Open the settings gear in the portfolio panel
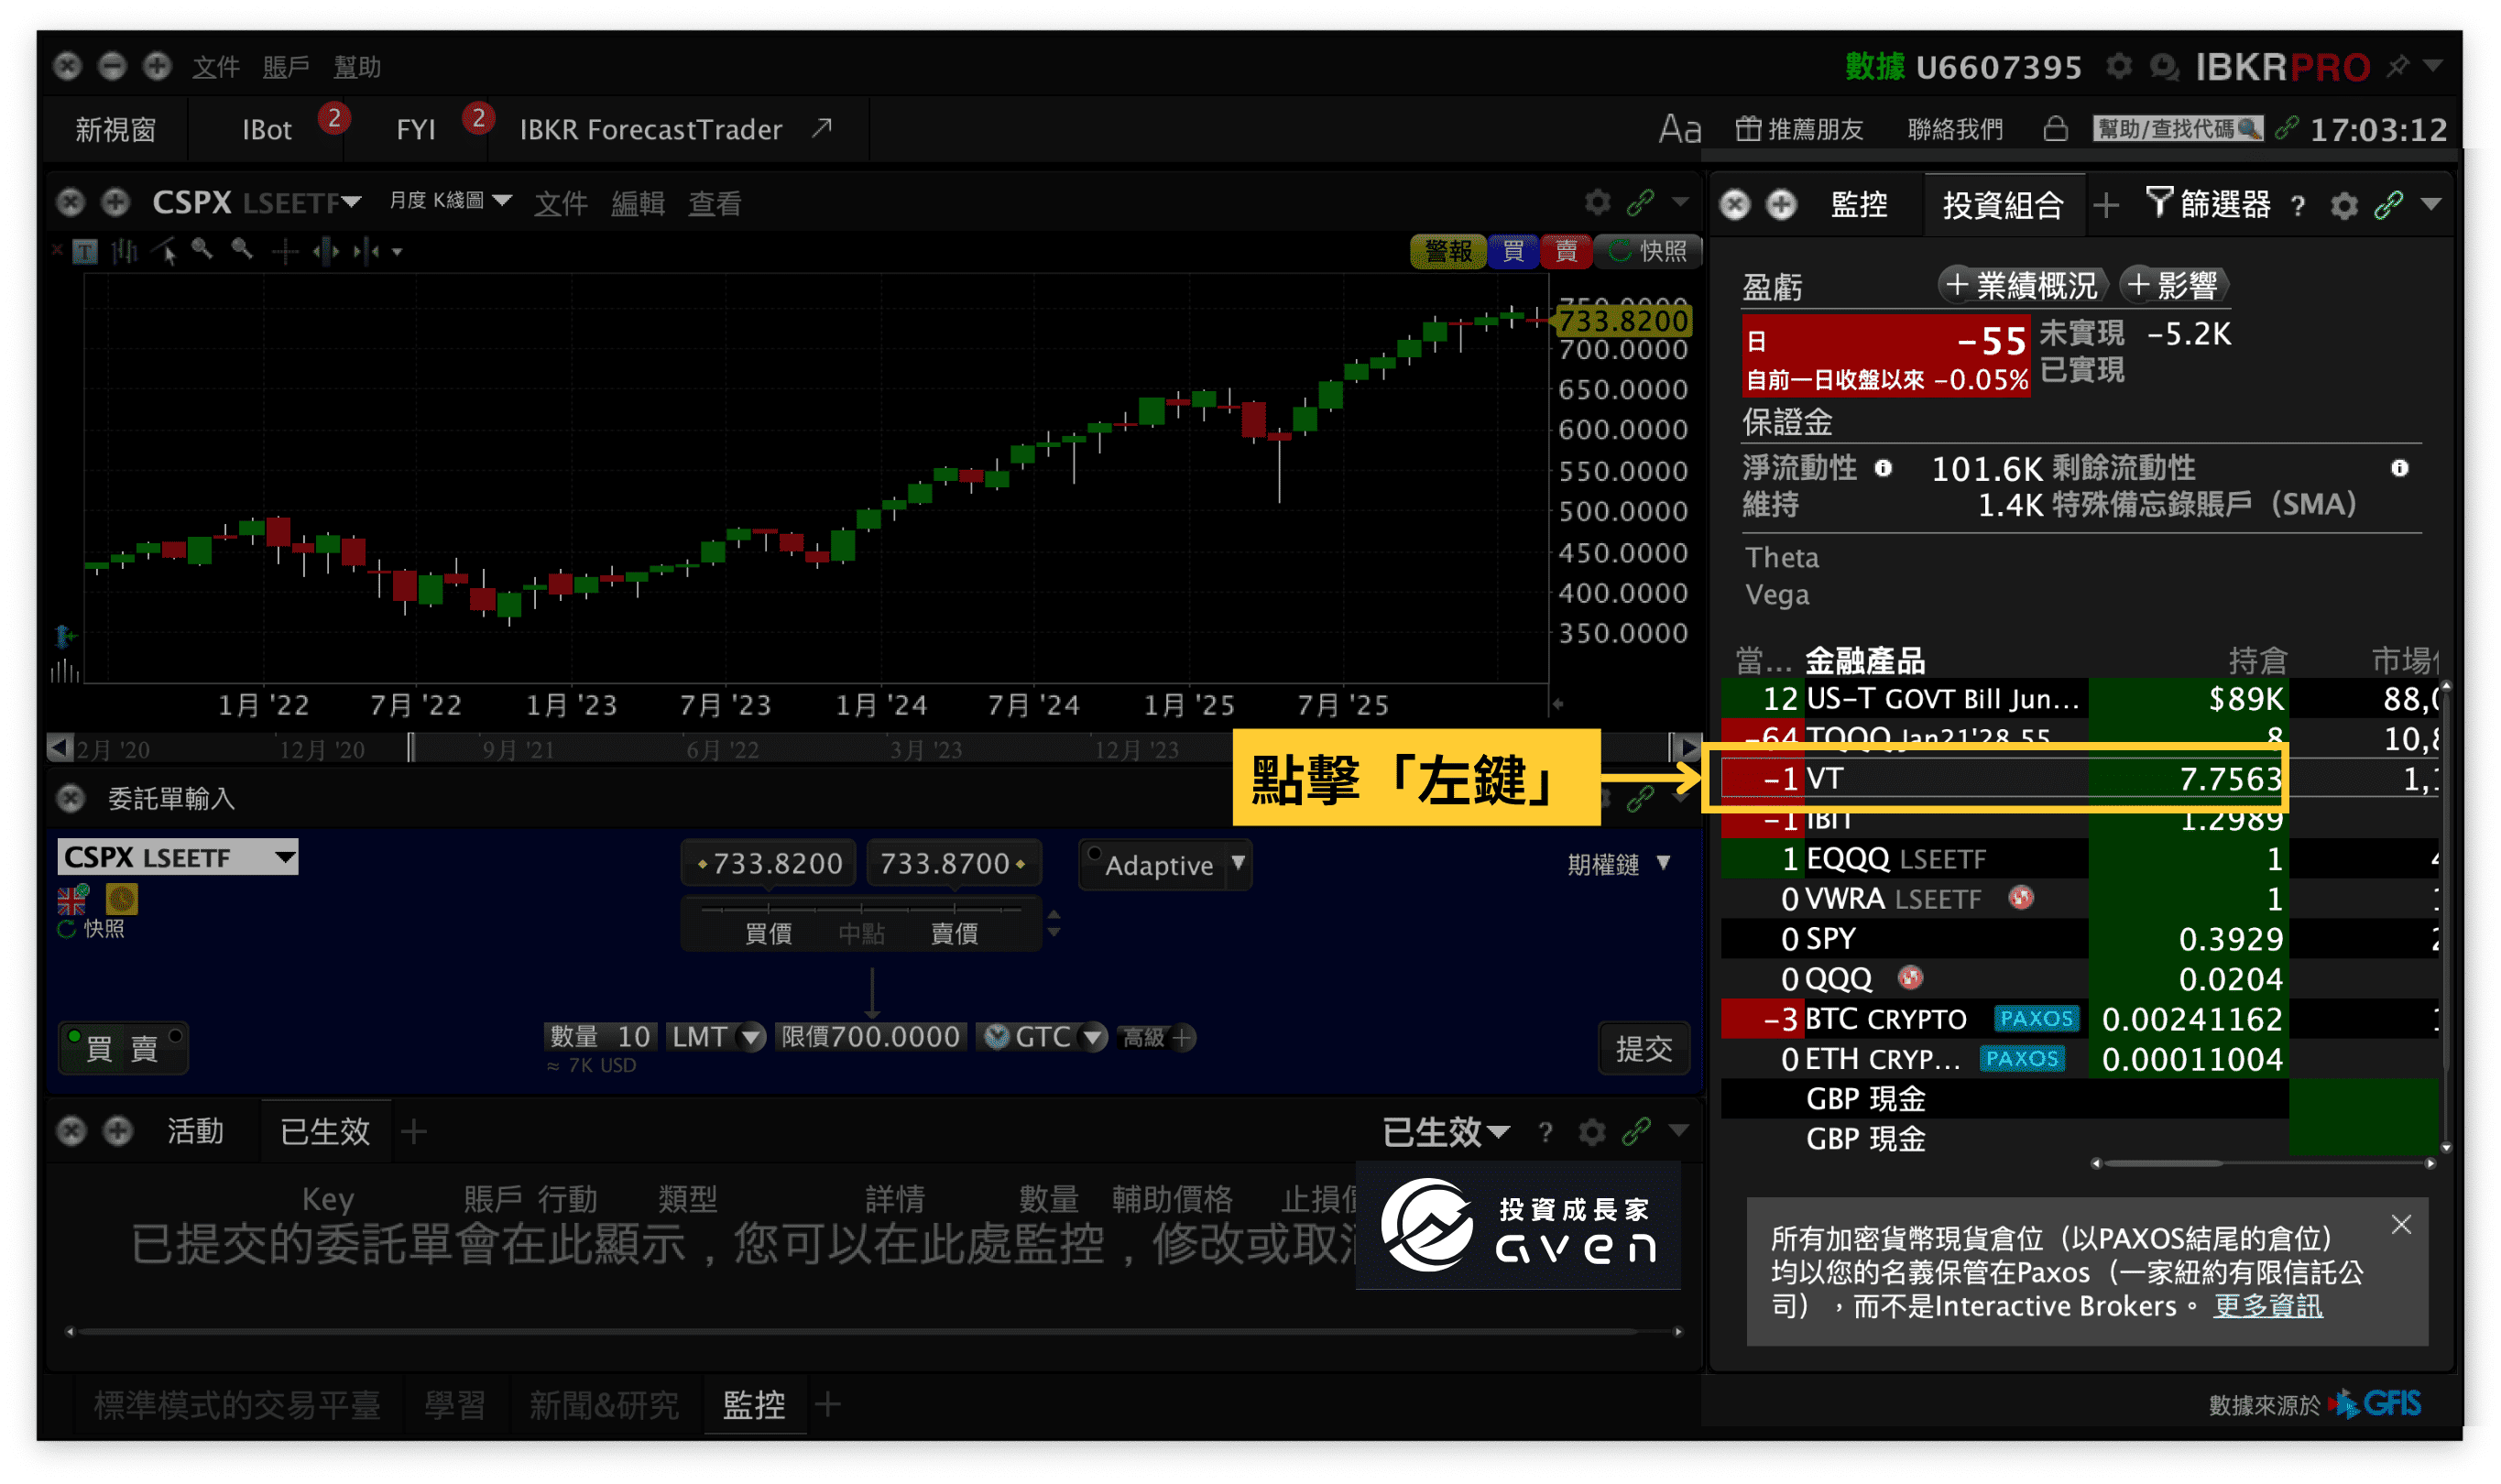Image resolution: width=2501 pixels, height=1484 pixels. click(2344, 204)
